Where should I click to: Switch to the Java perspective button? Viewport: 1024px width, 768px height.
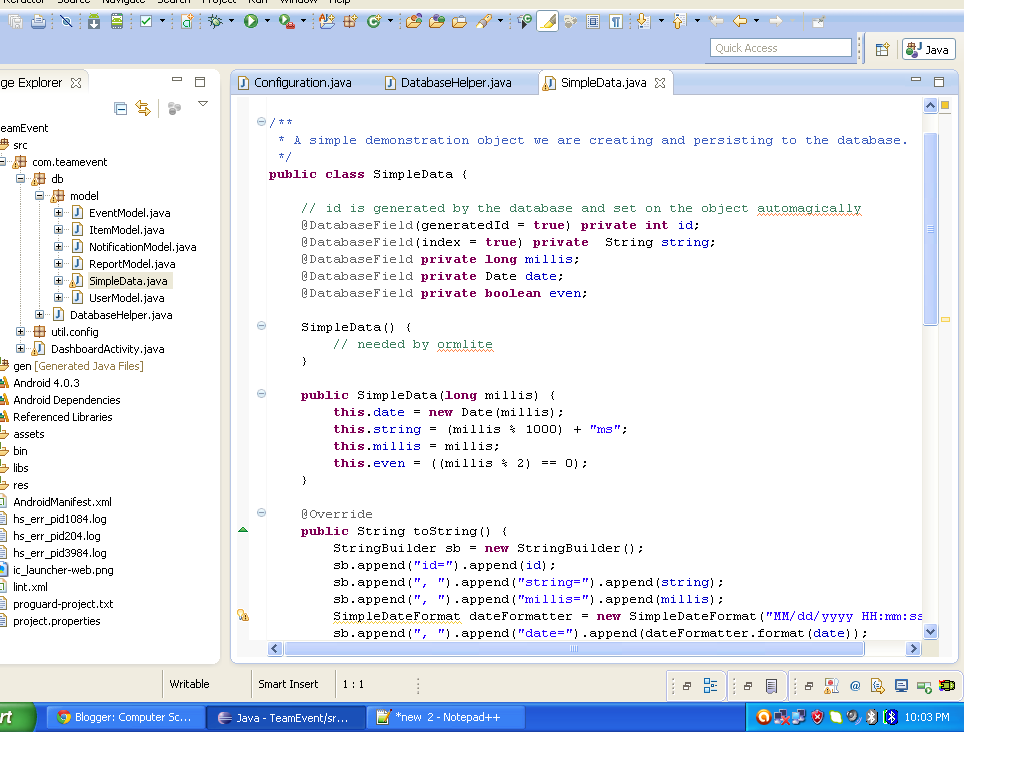pos(929,50)
